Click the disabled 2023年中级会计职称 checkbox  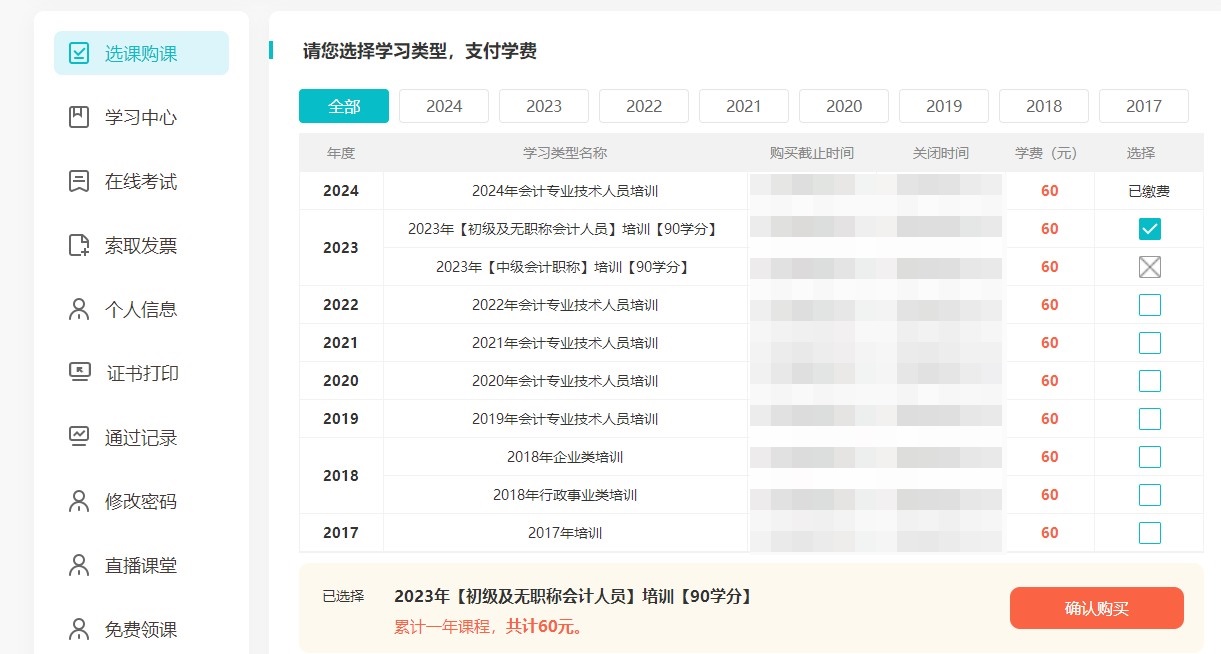click(1148, 266)
